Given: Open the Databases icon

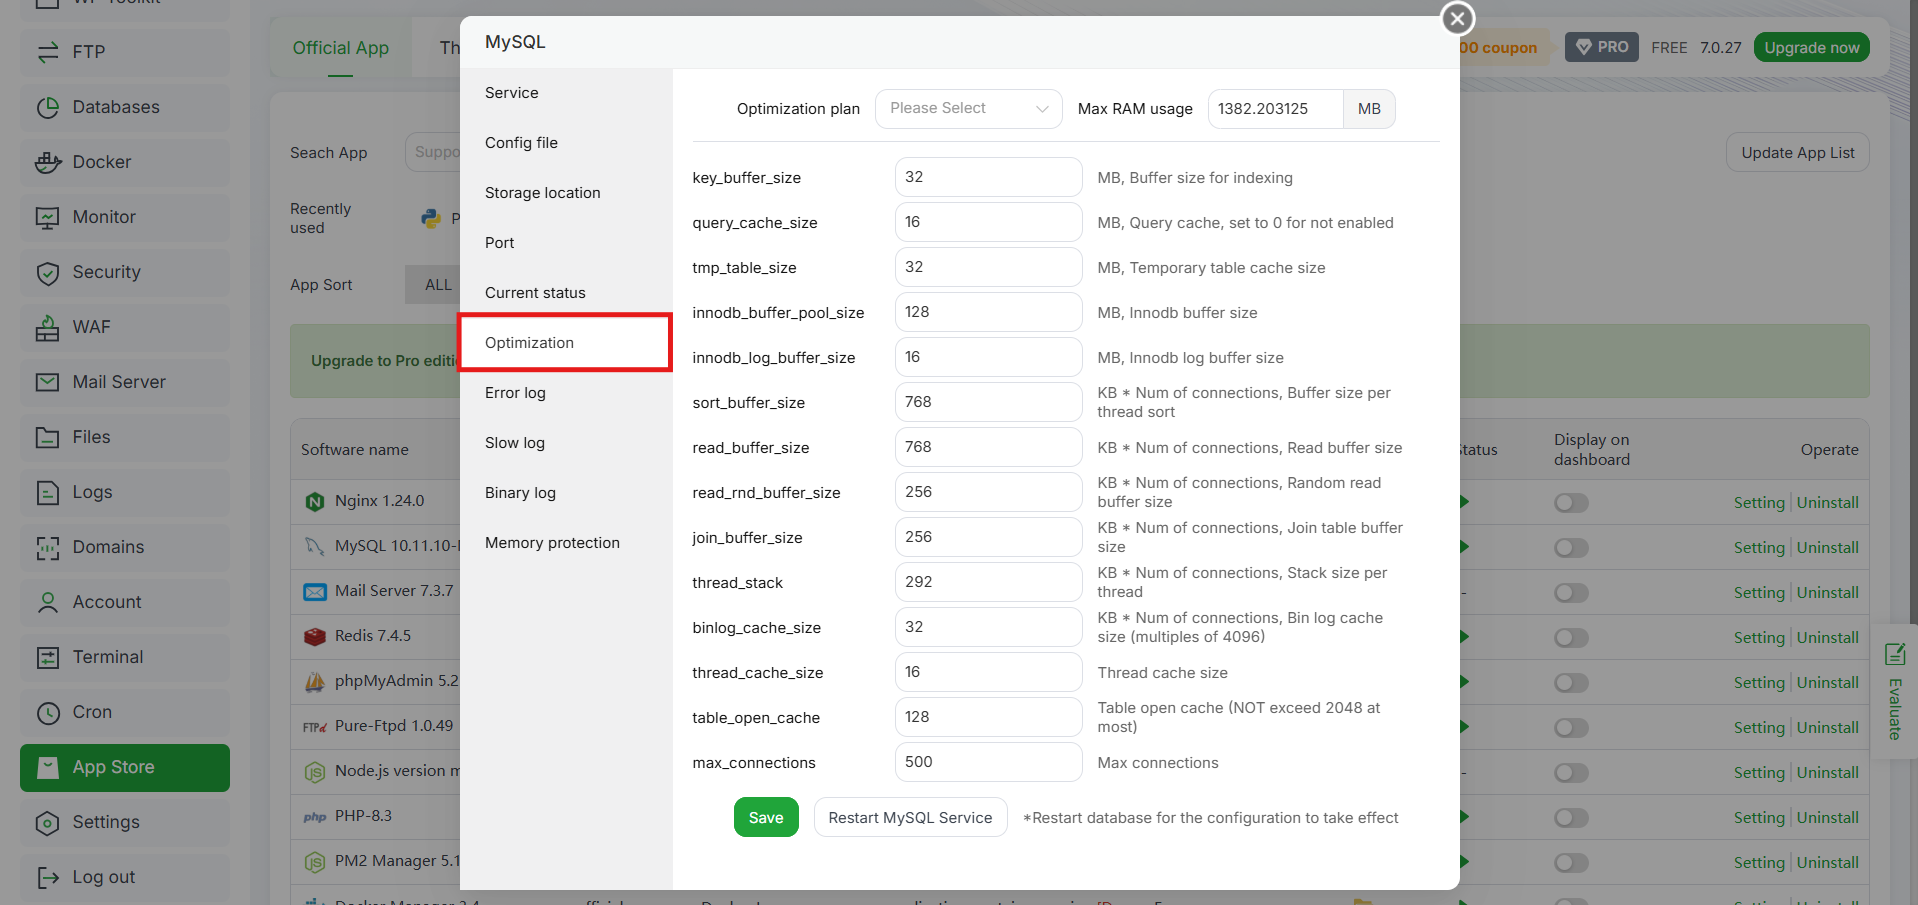Looking at the screenshot, I should coord(47,107).
